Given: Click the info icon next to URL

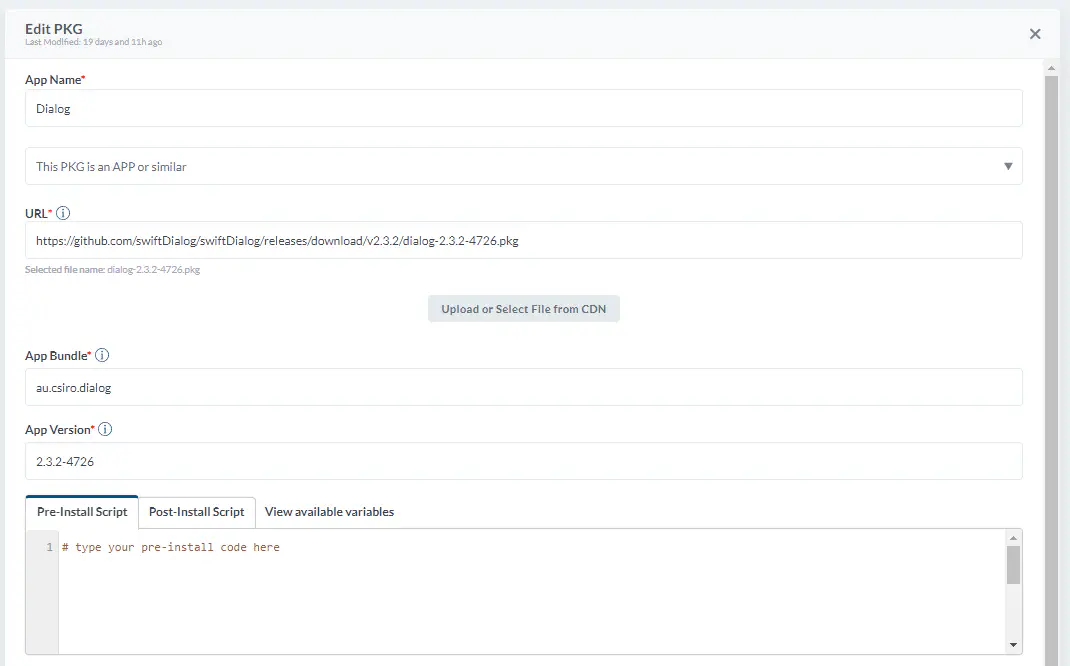Looking at the screenshot, I should coord(64,214).
